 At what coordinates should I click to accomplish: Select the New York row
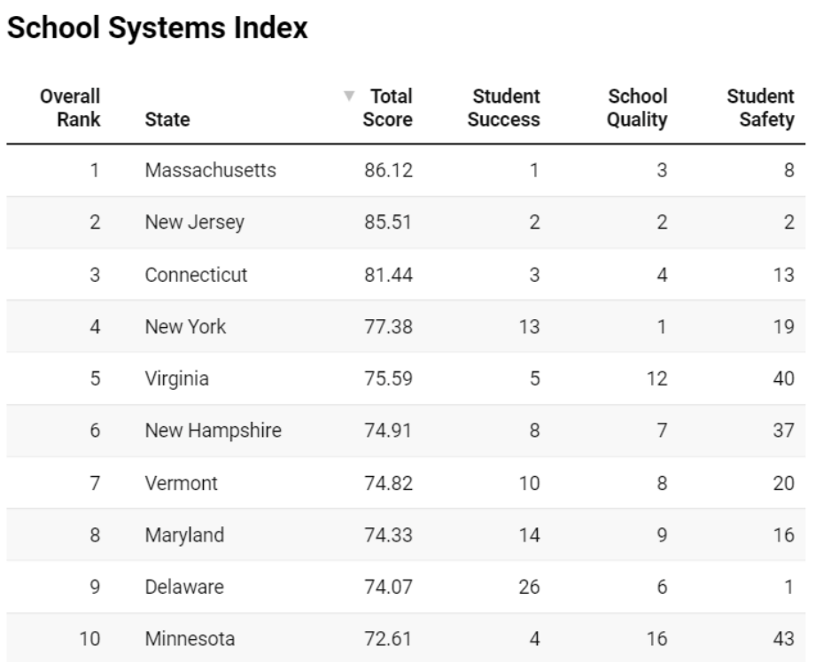(x=186, y=327)
